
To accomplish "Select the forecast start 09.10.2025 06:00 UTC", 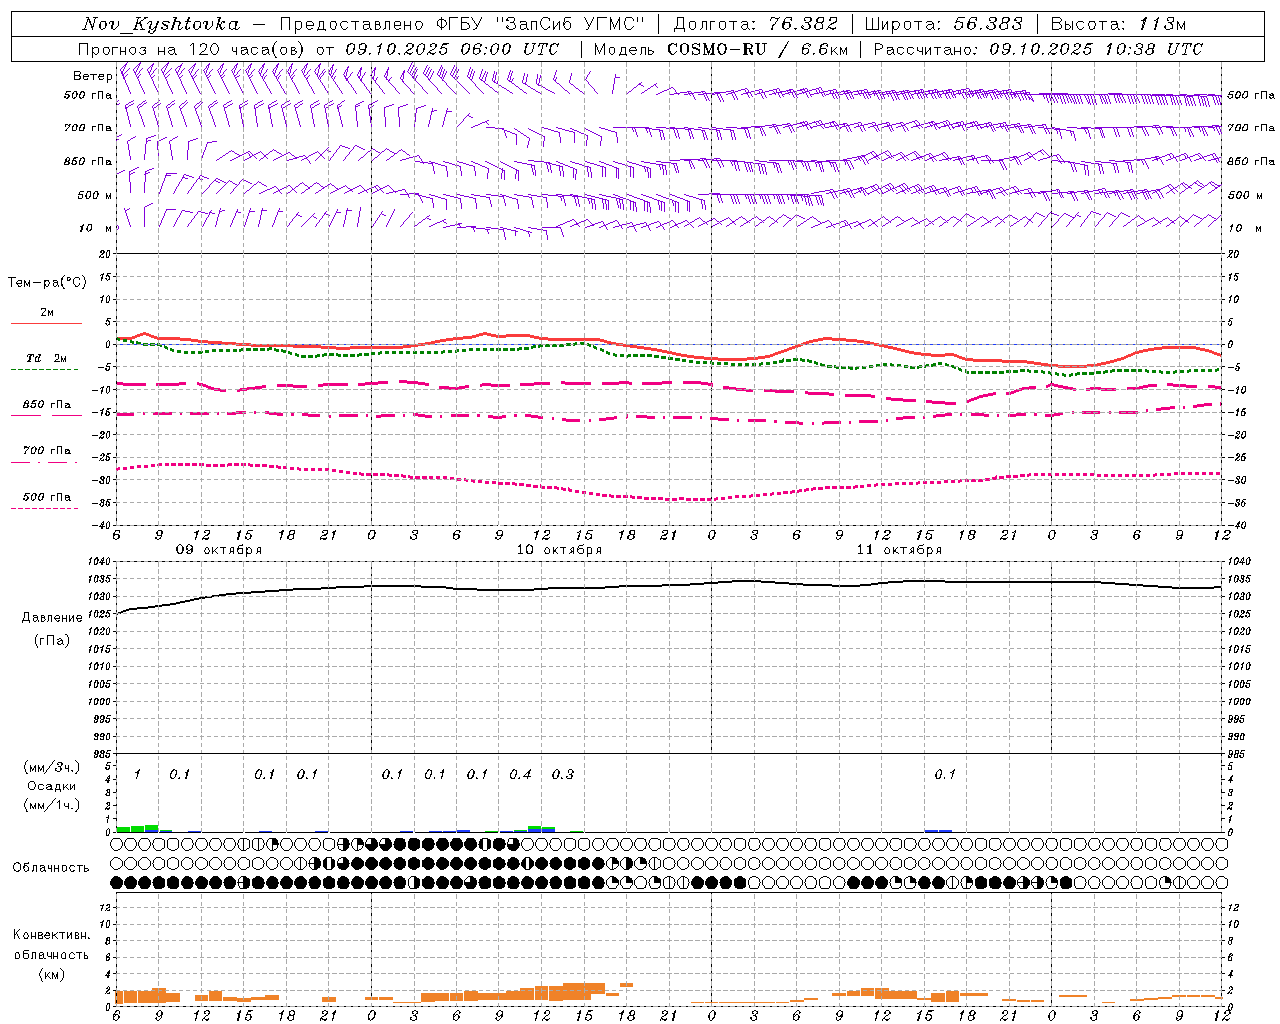I will tap(452, 48).
